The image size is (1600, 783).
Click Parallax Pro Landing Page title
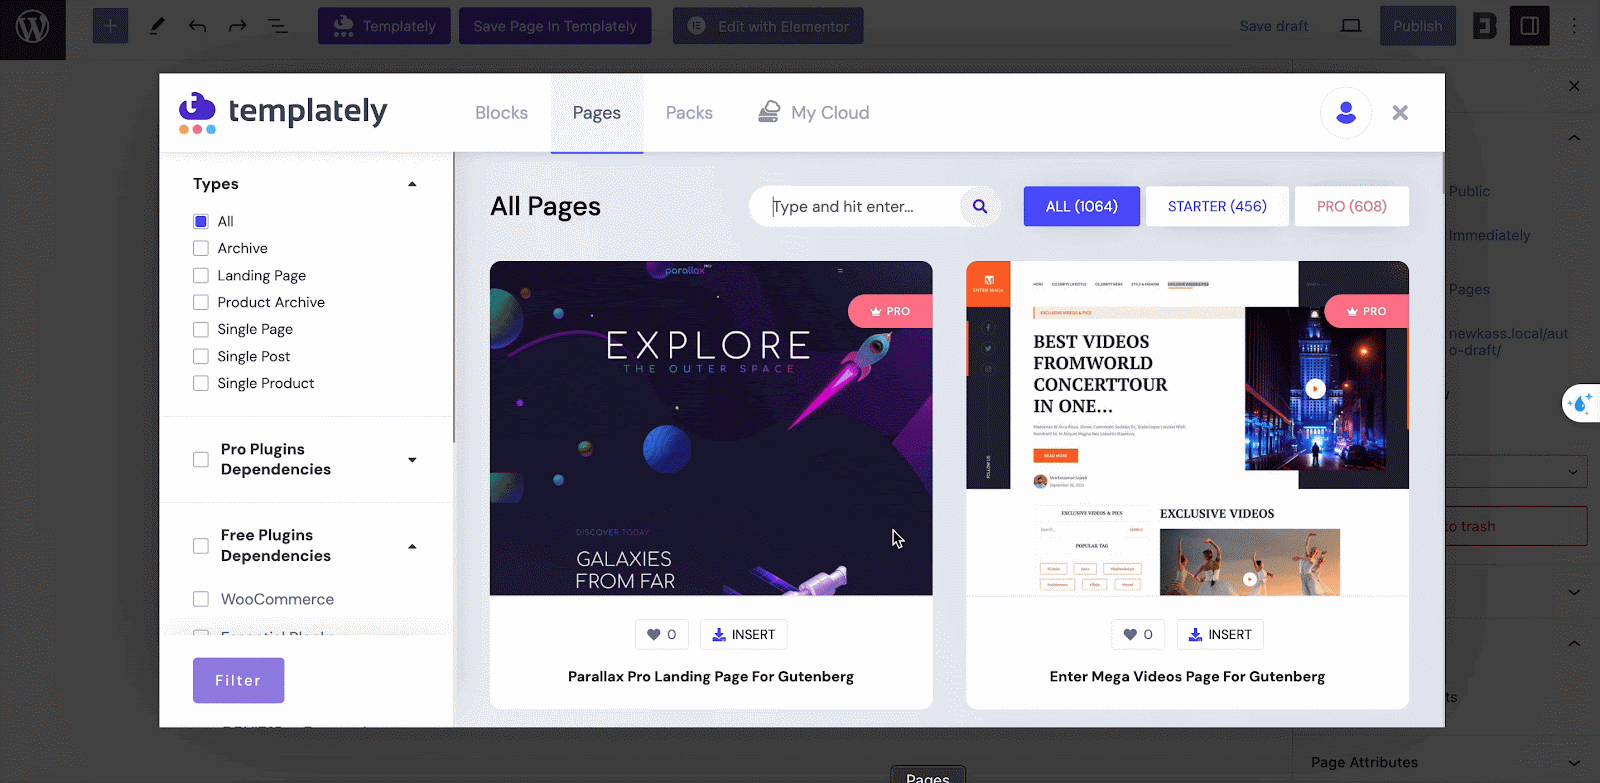[x=711, y=676]
